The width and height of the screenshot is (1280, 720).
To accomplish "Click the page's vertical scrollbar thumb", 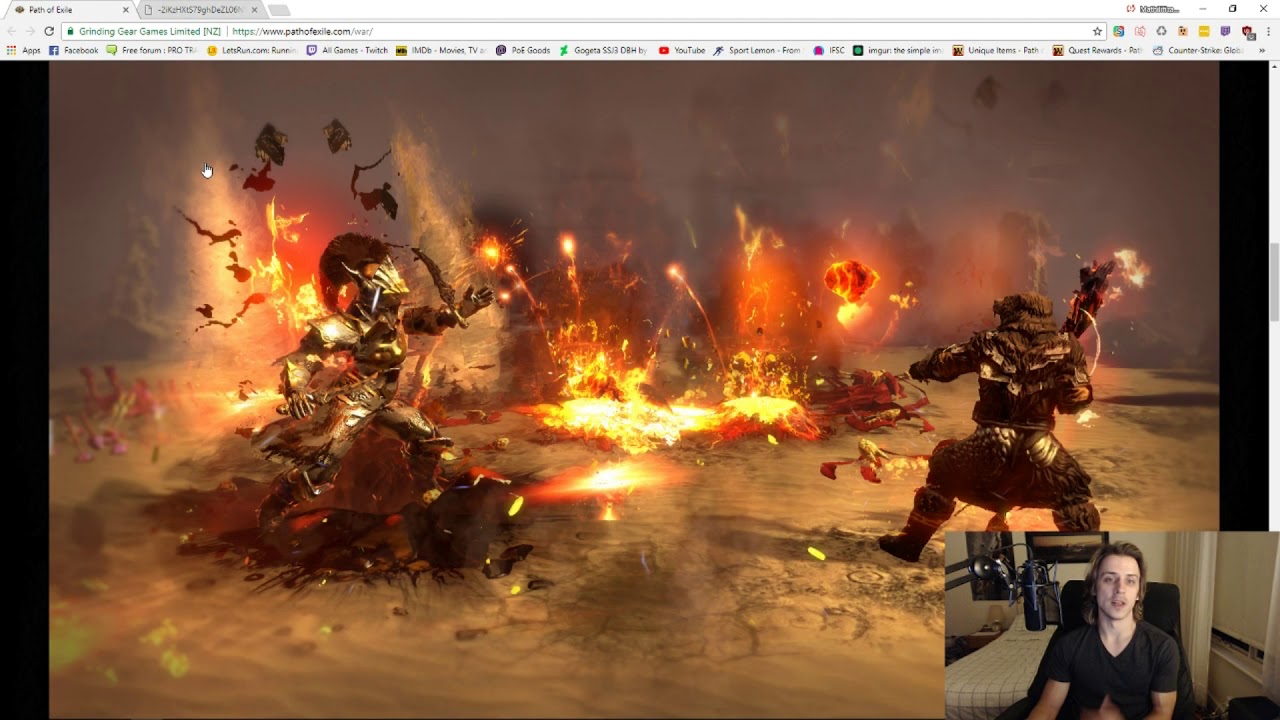I will point(1274,282).
